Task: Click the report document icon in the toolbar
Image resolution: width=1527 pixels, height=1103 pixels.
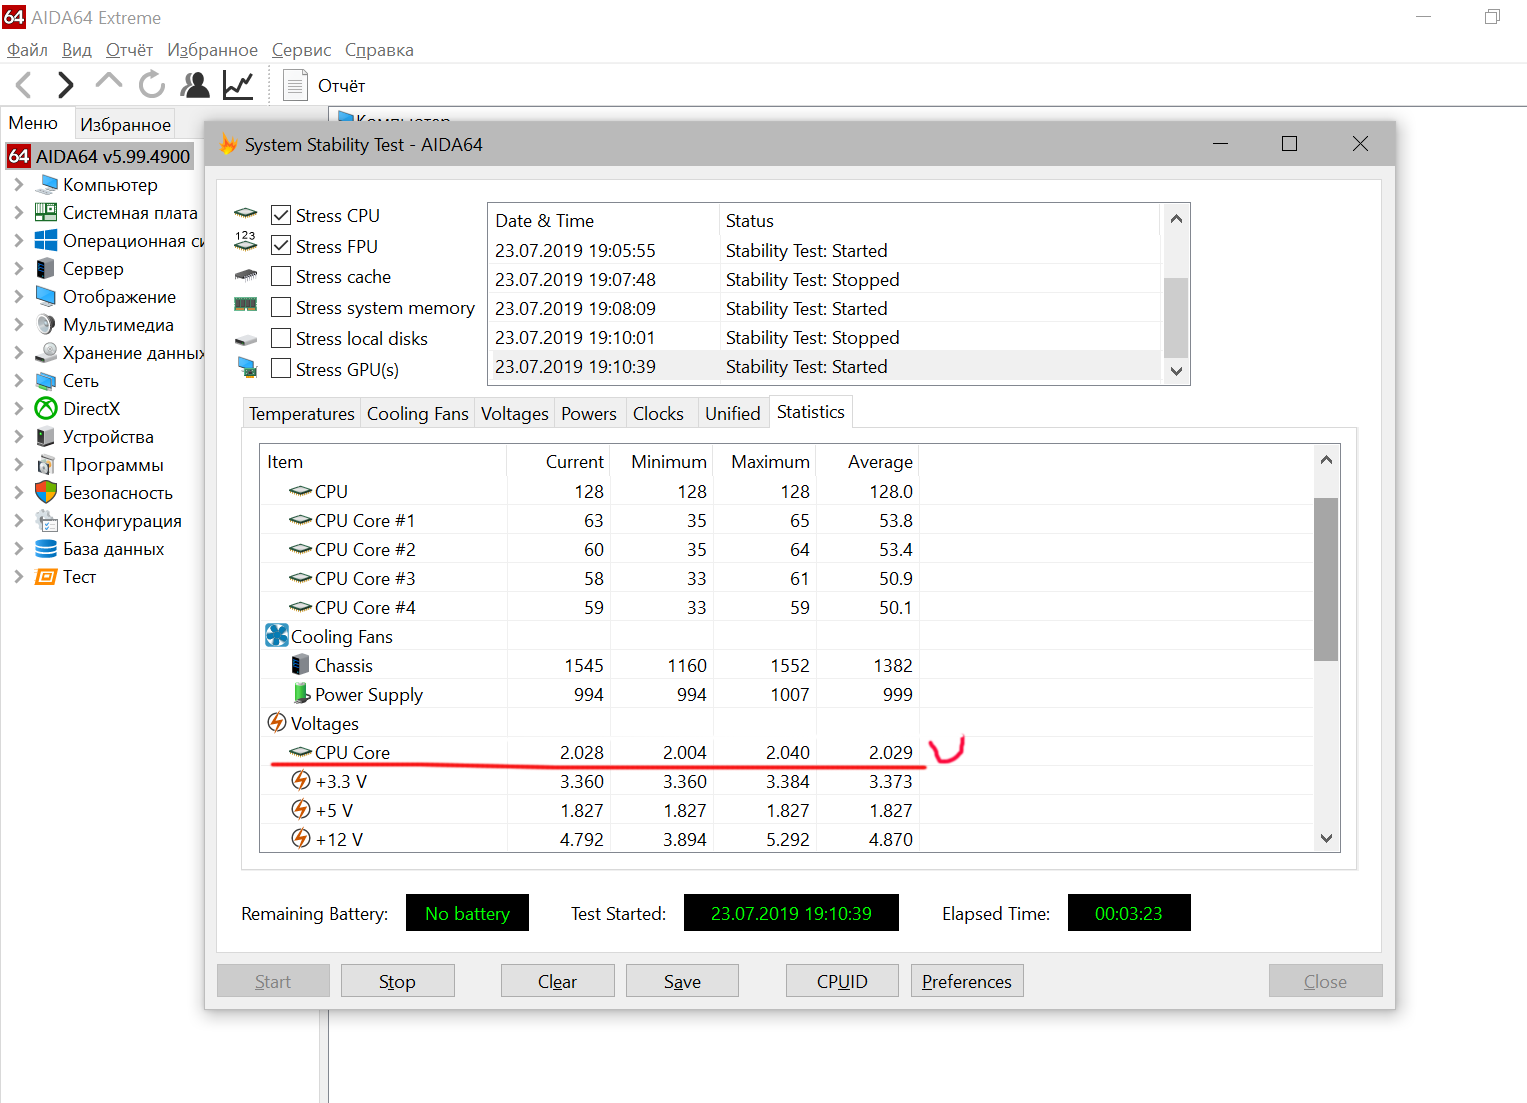Action: [295, 85]
